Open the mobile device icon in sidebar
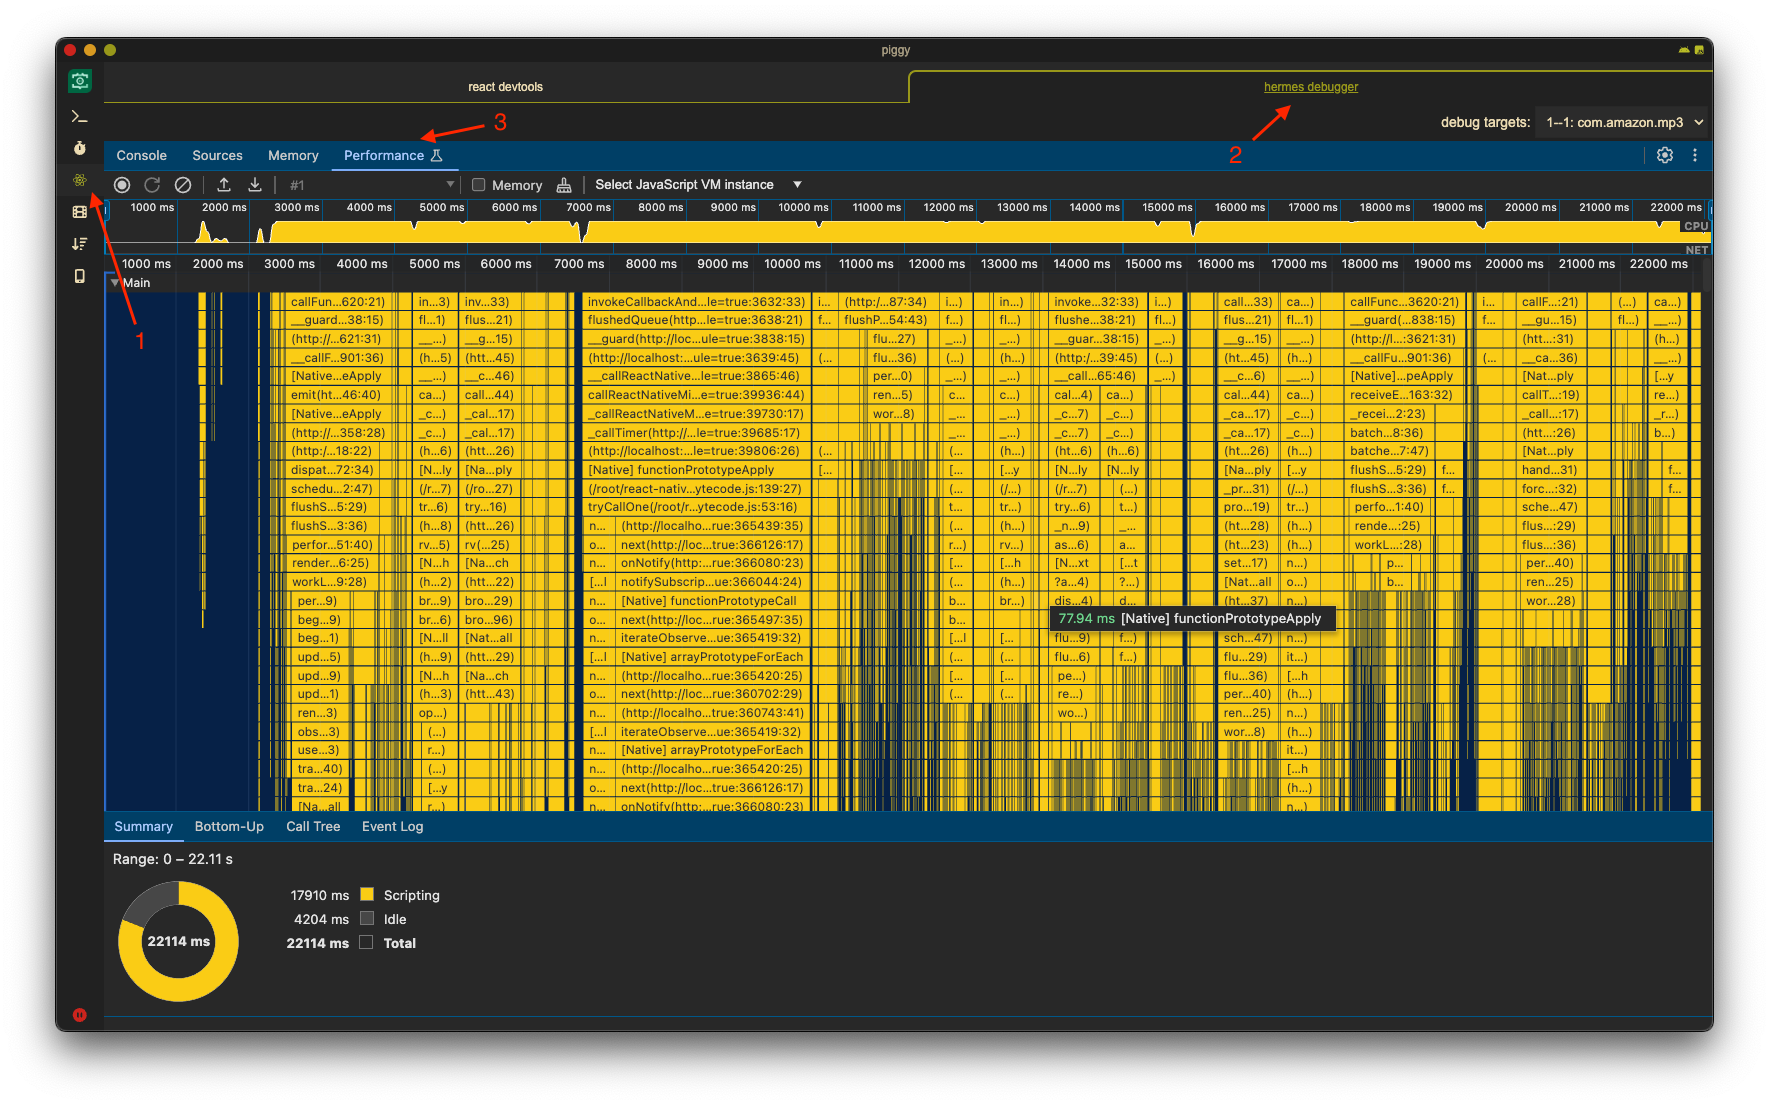Image resolution: width=1769 pixels, height=1105 pixels. pyautogui.click(x=80, y=276)
